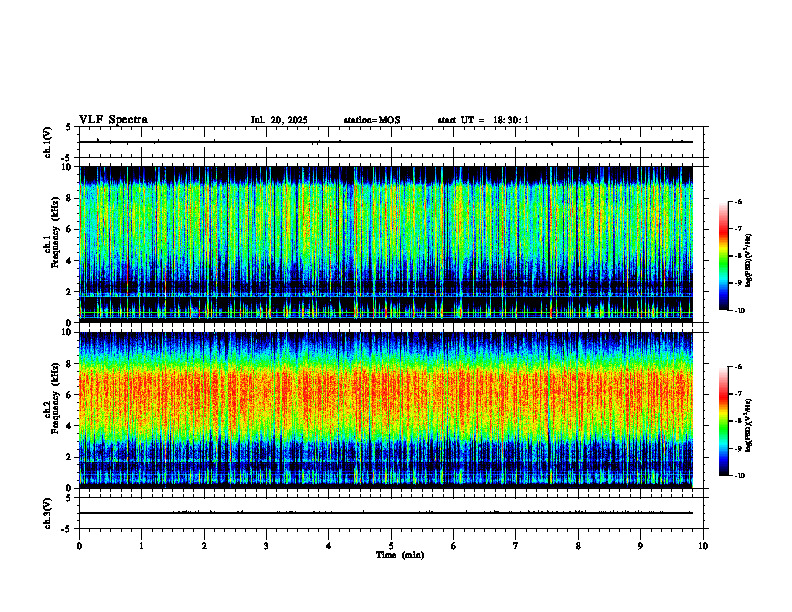Click the "-7" label on ch.2 colorbar

[738, 394]
